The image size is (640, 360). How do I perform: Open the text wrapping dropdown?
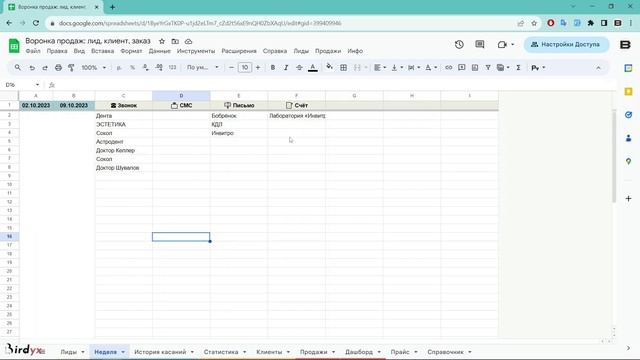pyautogui.click(x=414, y=67)
